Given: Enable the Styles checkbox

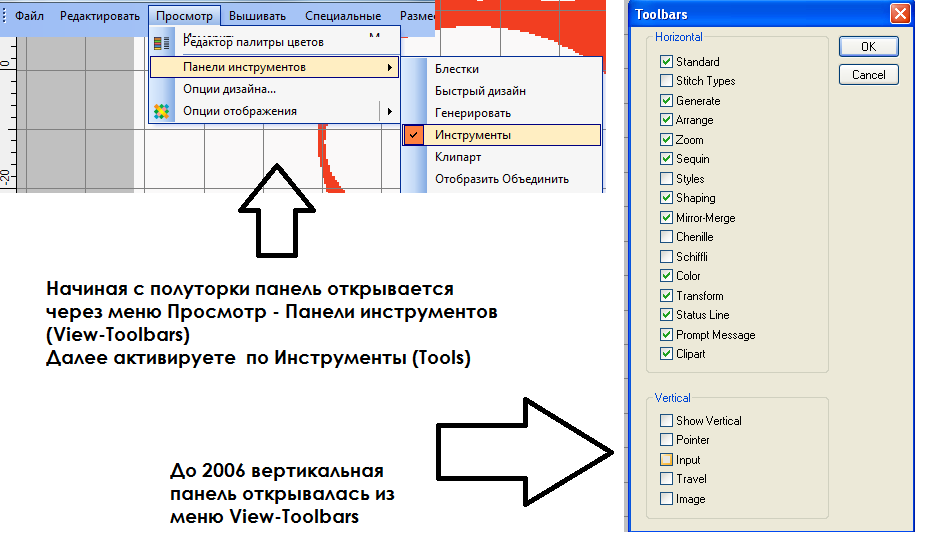Looking at the screenshot, I should [x=666, y=179].
